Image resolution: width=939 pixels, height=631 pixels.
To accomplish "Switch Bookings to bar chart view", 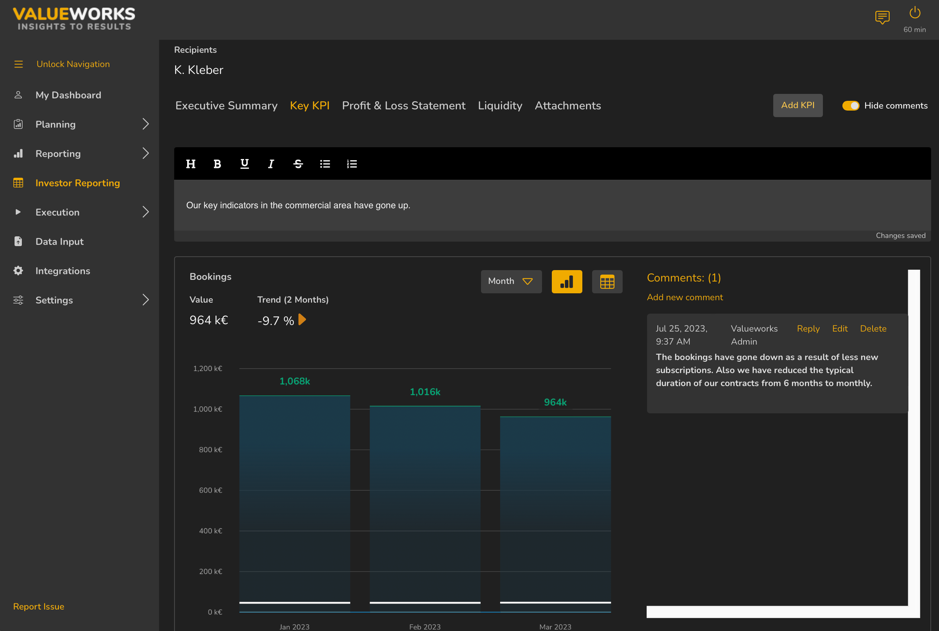I will 566,282.
